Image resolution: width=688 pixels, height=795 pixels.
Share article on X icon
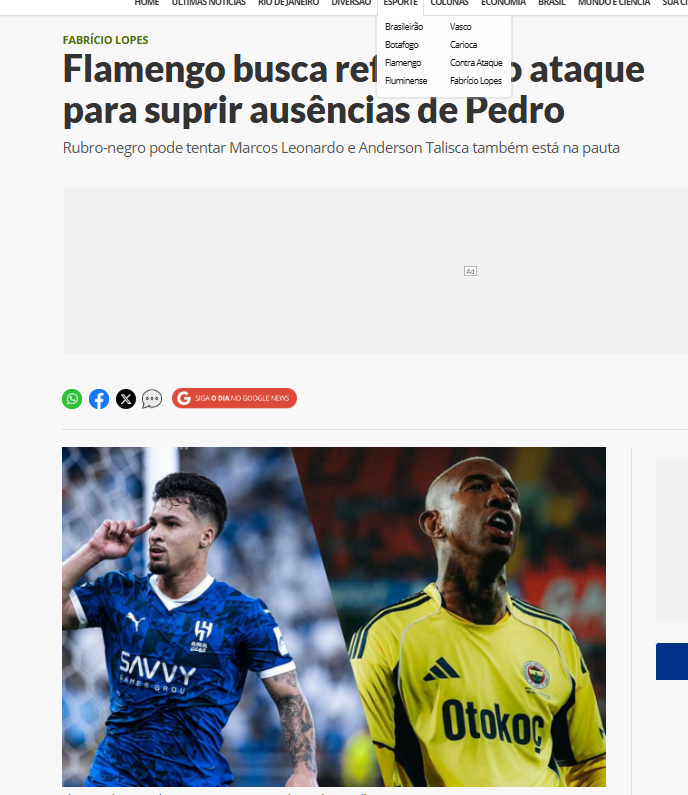point(126,399)
